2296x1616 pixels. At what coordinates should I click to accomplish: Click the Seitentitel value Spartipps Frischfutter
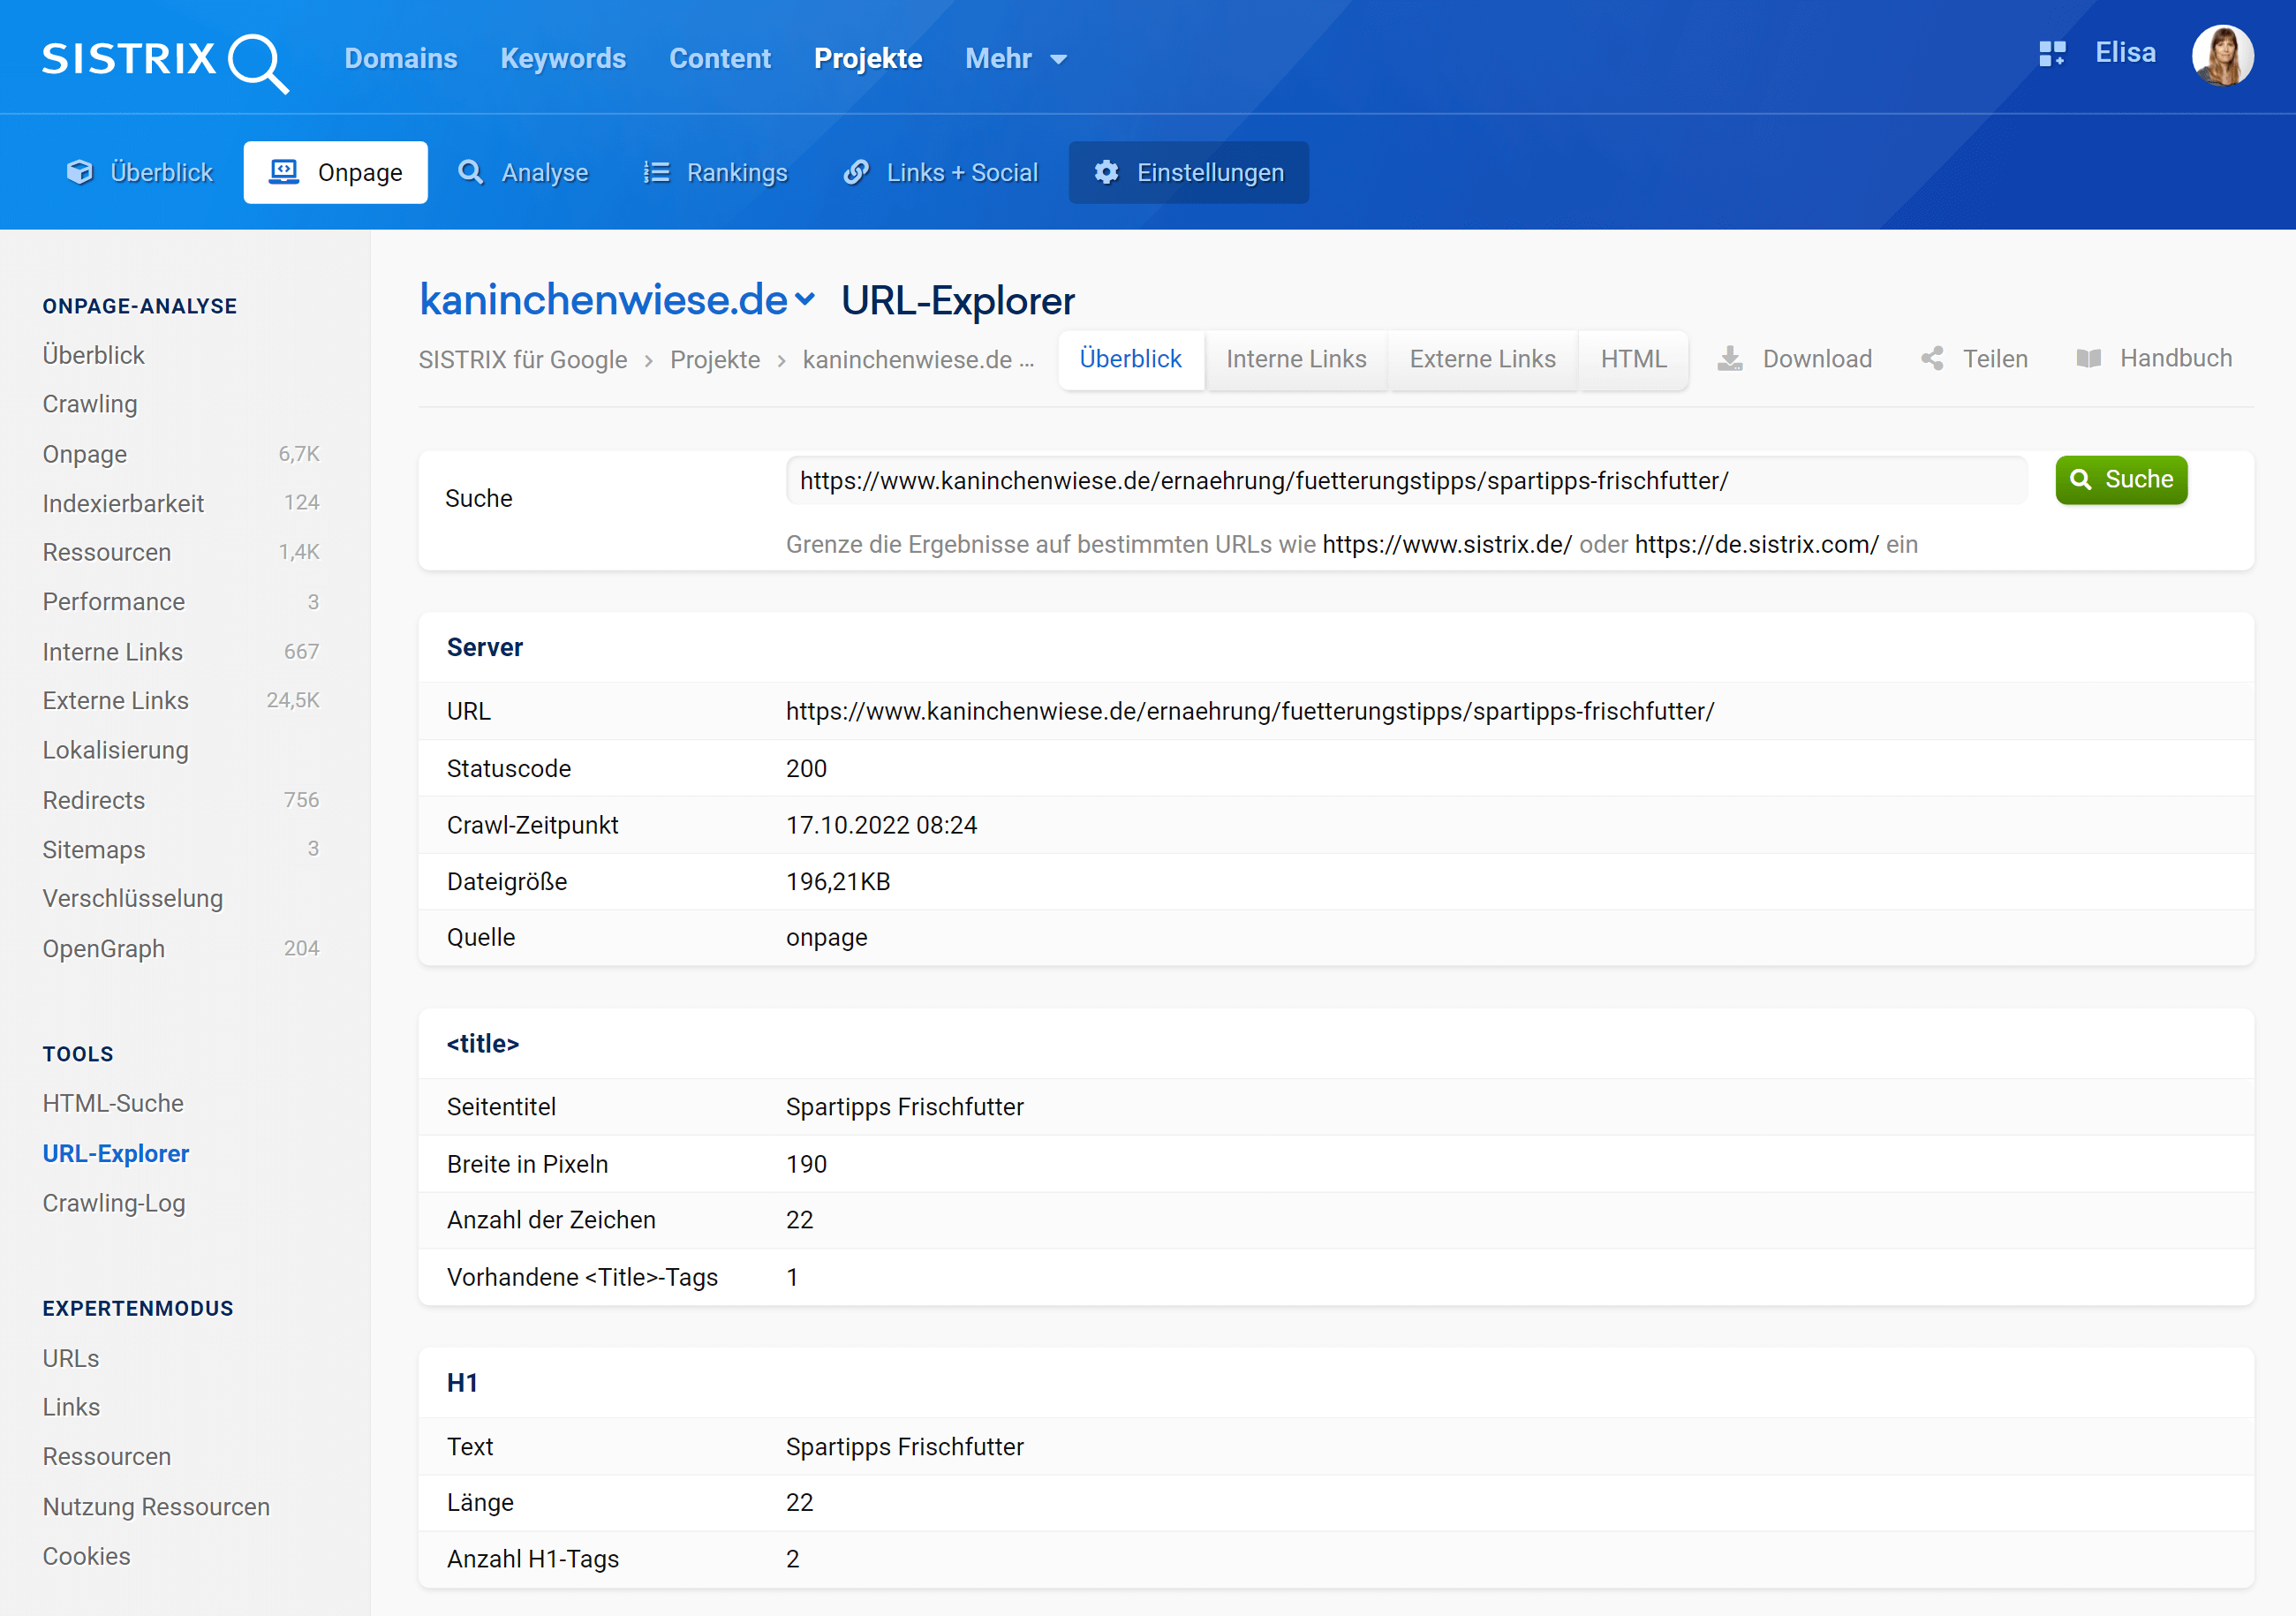(905, 1107)
